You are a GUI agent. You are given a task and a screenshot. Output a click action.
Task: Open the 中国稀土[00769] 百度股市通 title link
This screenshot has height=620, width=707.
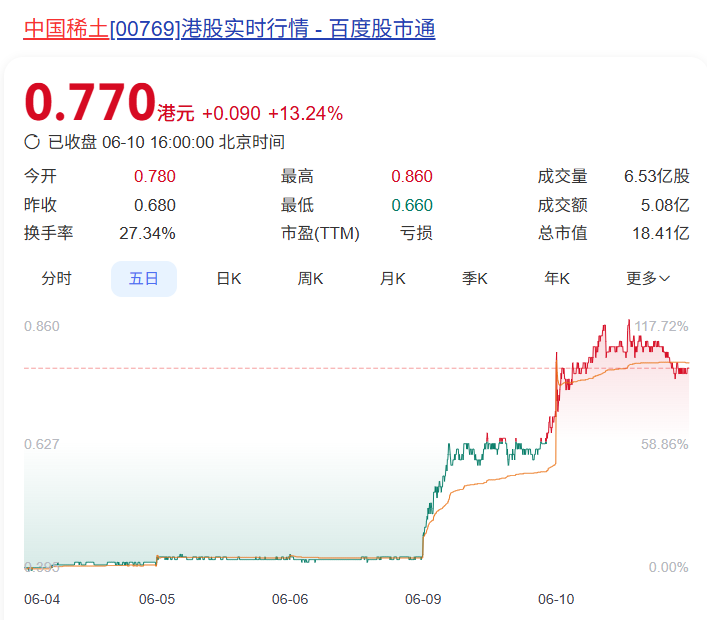[229, 28]
